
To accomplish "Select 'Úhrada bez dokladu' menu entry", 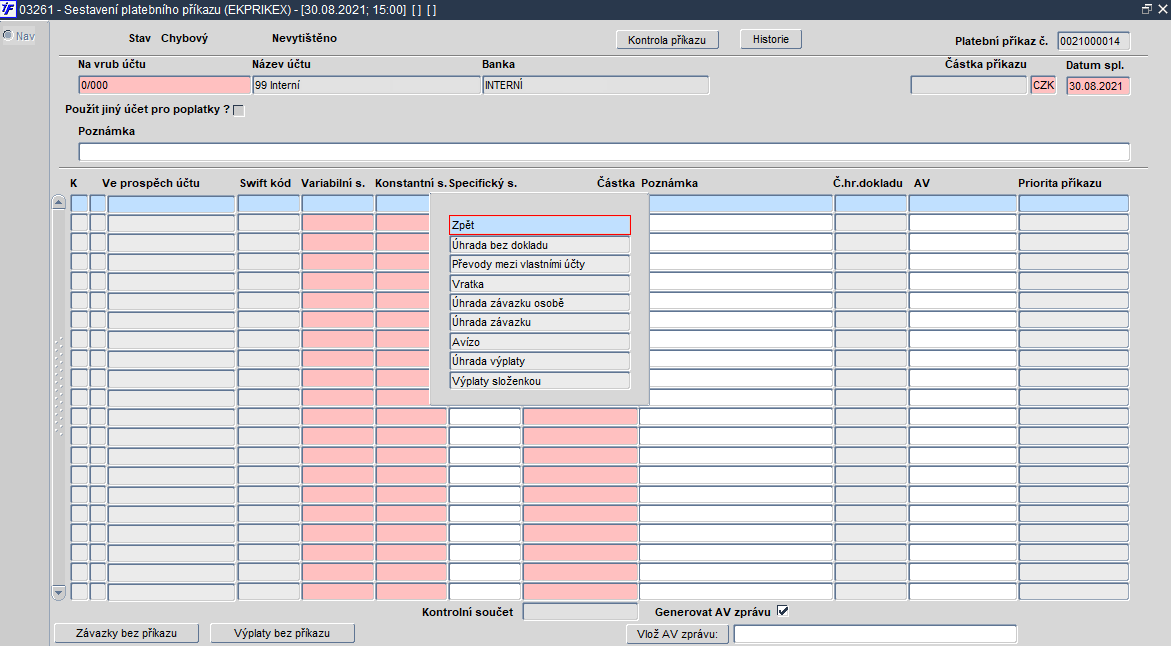I will [540, 245].
